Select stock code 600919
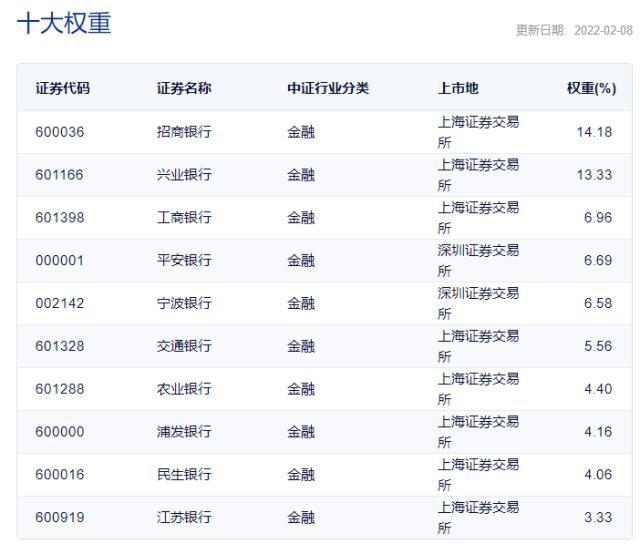Screen dimensions: 640x544 (x=60, y=517)
